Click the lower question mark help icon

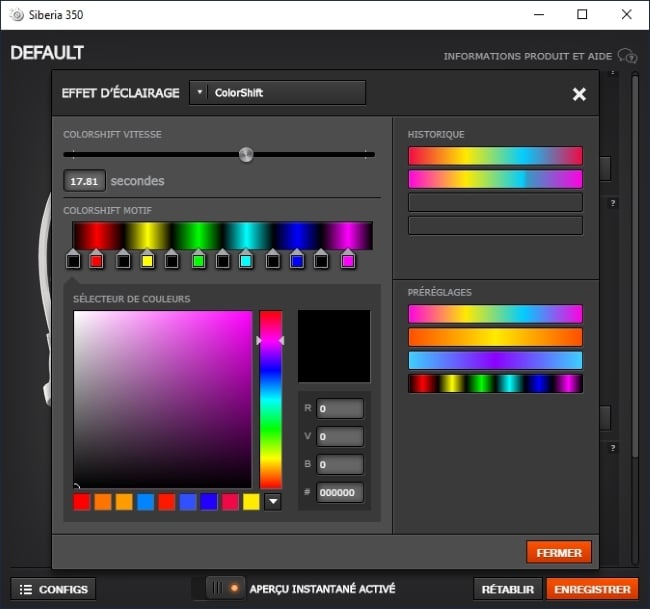613,448
